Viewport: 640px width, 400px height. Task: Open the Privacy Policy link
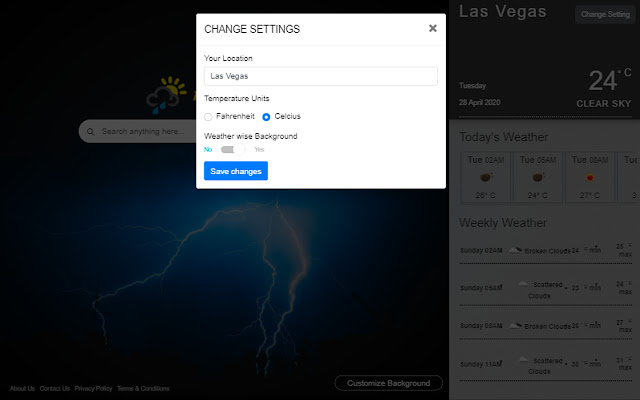click(x=93, y=388)
